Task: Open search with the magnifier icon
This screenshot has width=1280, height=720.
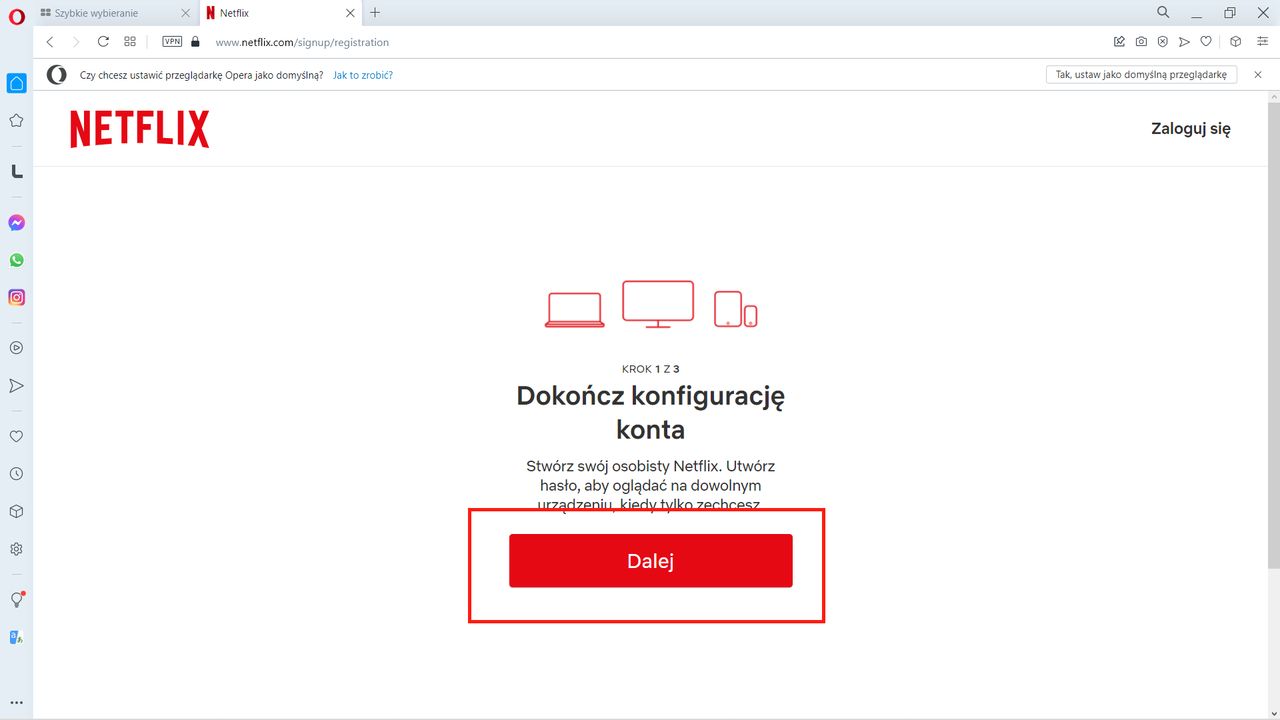Action: 1162,12
